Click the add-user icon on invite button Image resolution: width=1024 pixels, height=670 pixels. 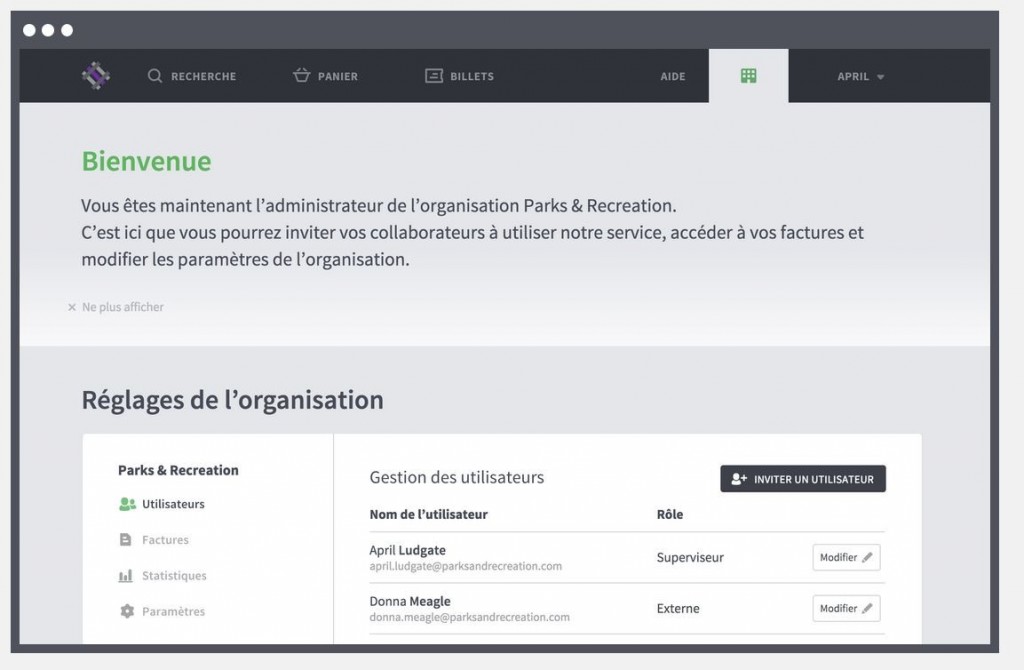click(739, 479)
